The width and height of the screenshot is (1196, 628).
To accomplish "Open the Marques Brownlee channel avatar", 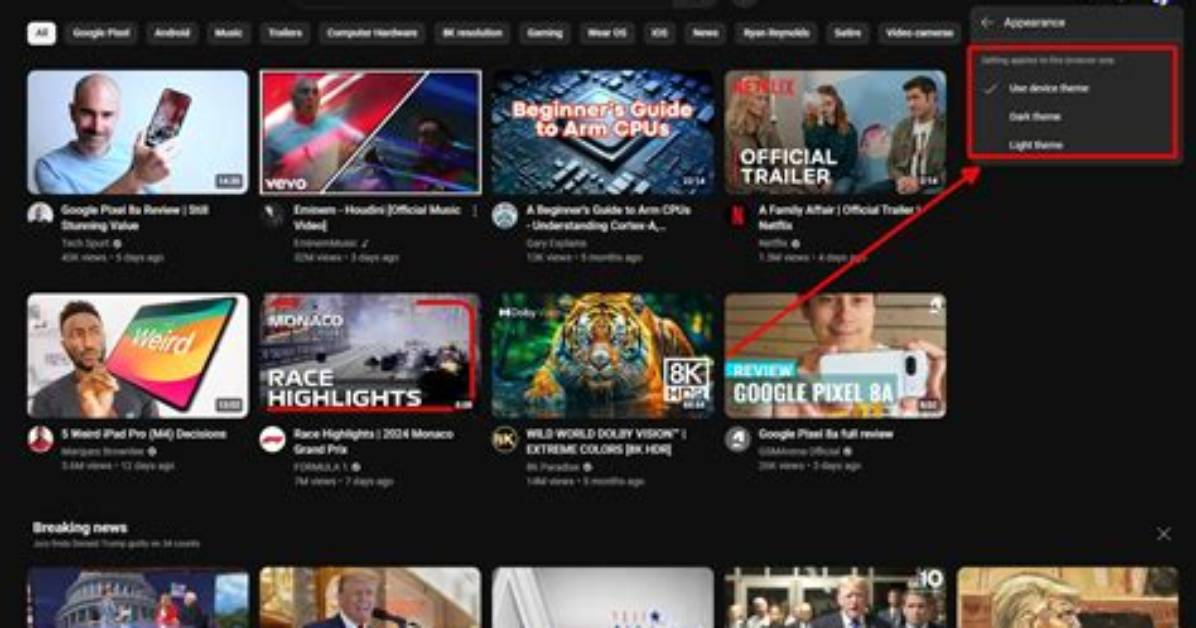I will [x=40, y=439].
